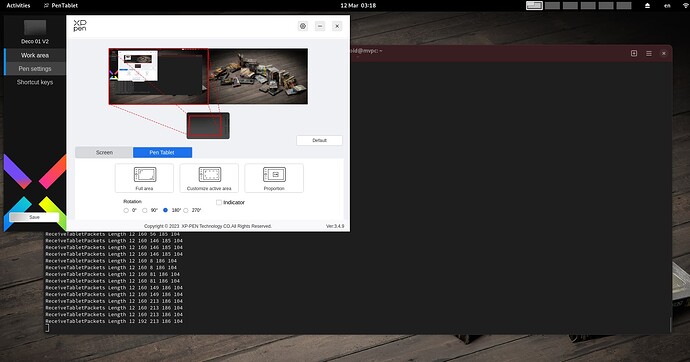This screenshot has width=690, height=362.
Task: Select the right monitor in screen preview
Action: point(258,76)
